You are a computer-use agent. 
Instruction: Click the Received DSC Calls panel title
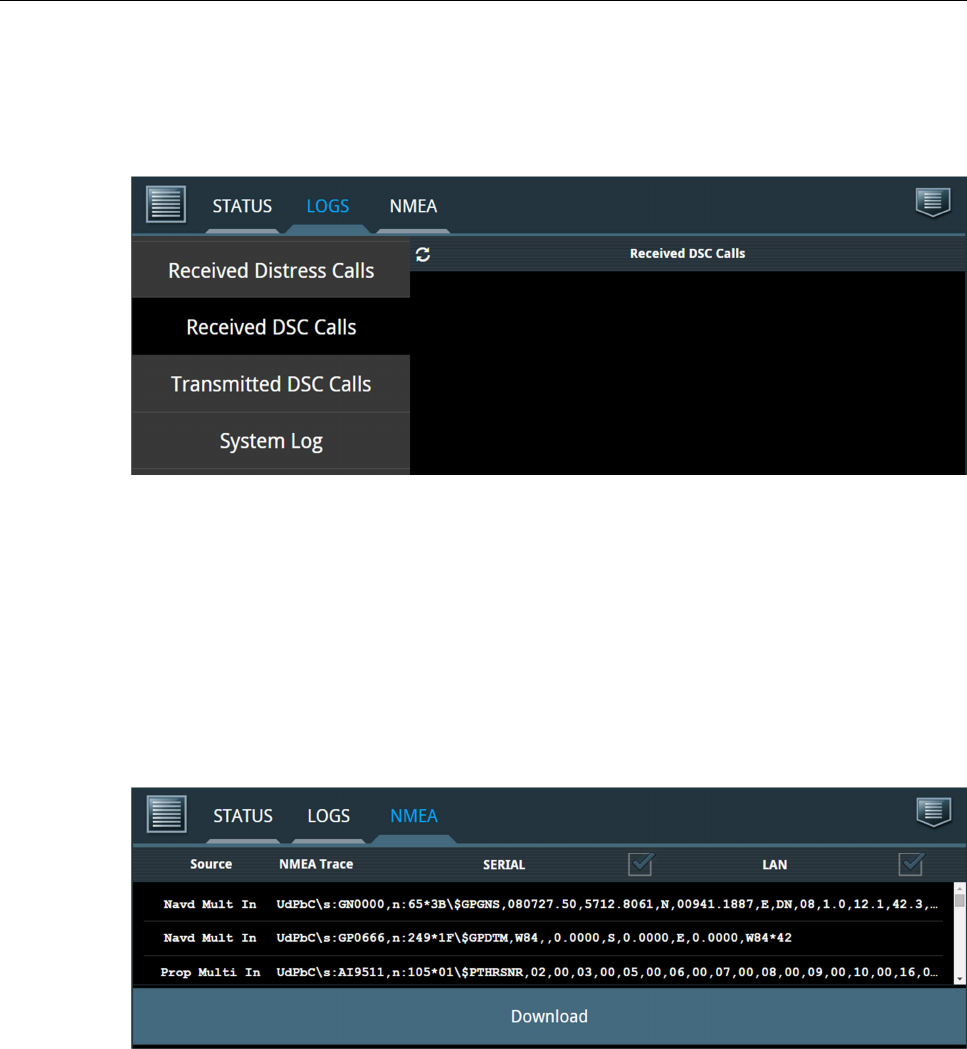pos(687,254)
